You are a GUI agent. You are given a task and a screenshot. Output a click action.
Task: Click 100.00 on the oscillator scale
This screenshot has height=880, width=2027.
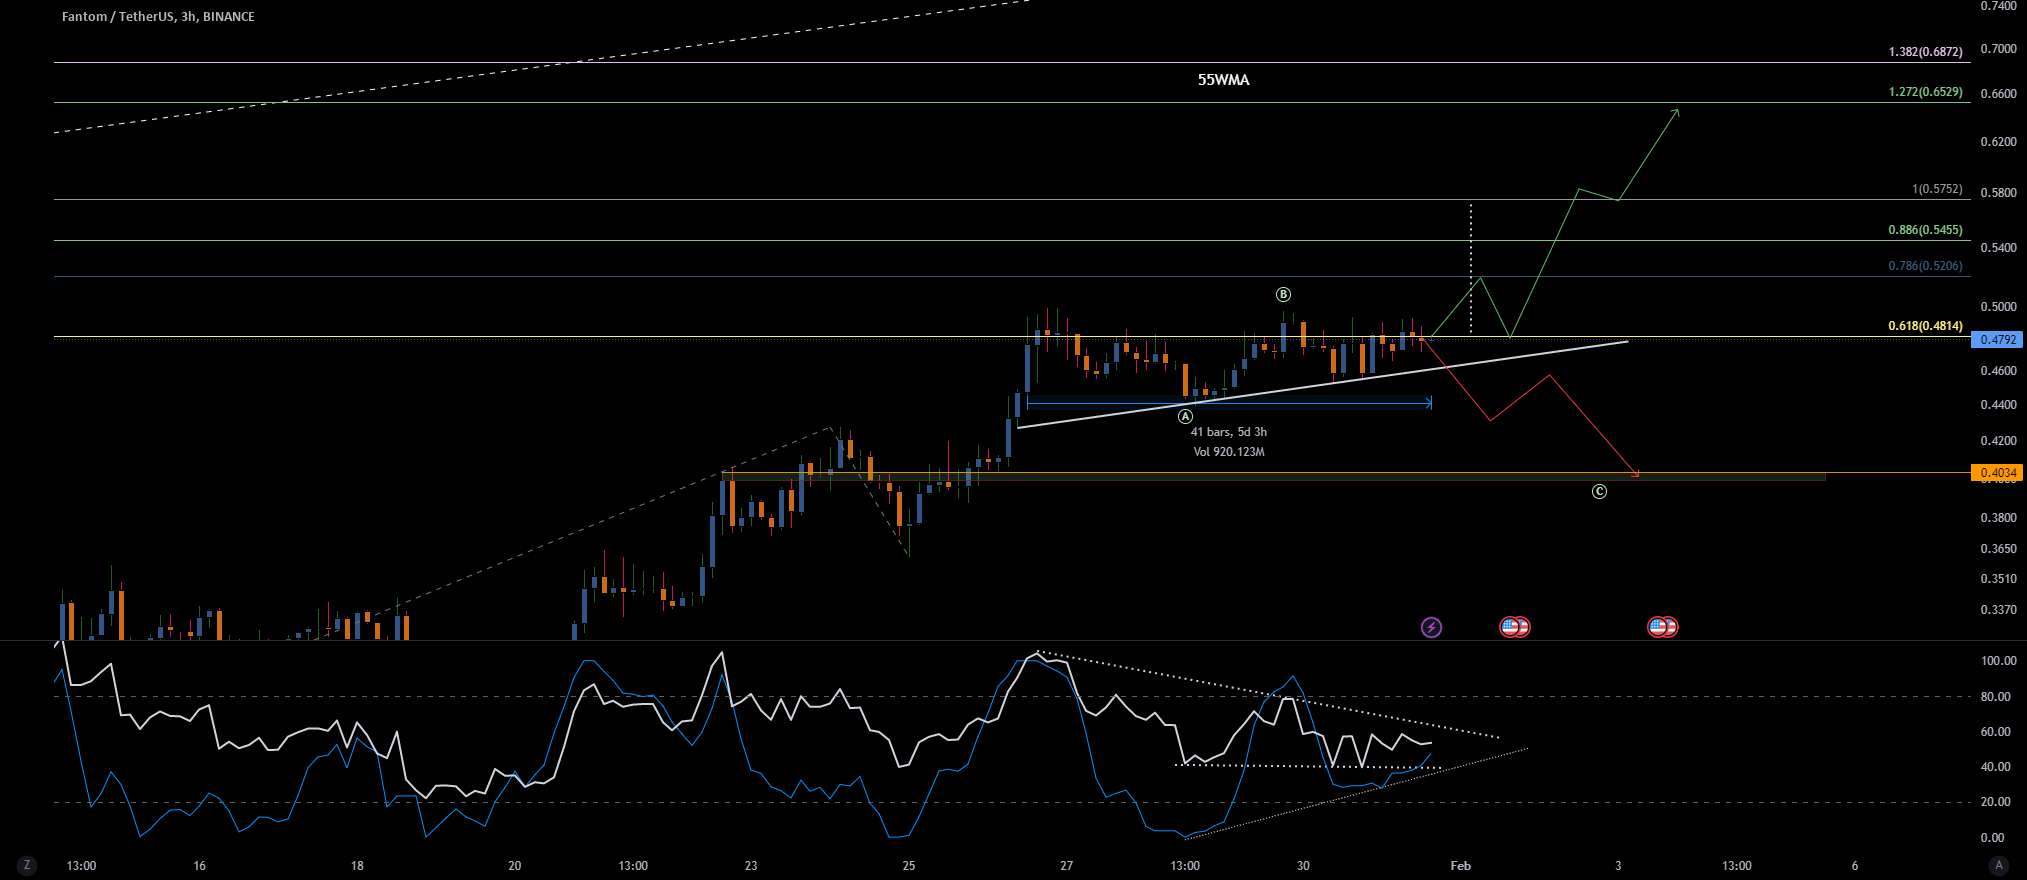[1998, 661]
